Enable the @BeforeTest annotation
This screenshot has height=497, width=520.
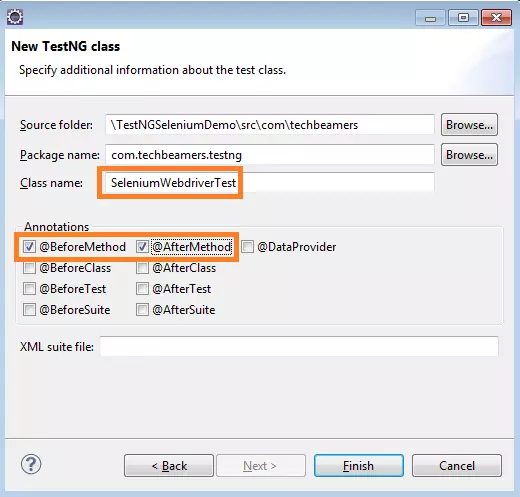coord(29,289)
